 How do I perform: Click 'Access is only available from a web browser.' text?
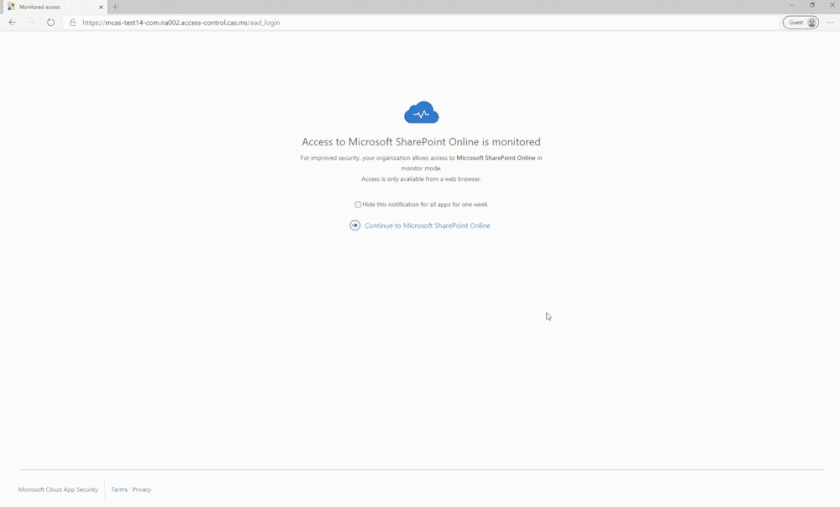421,179
